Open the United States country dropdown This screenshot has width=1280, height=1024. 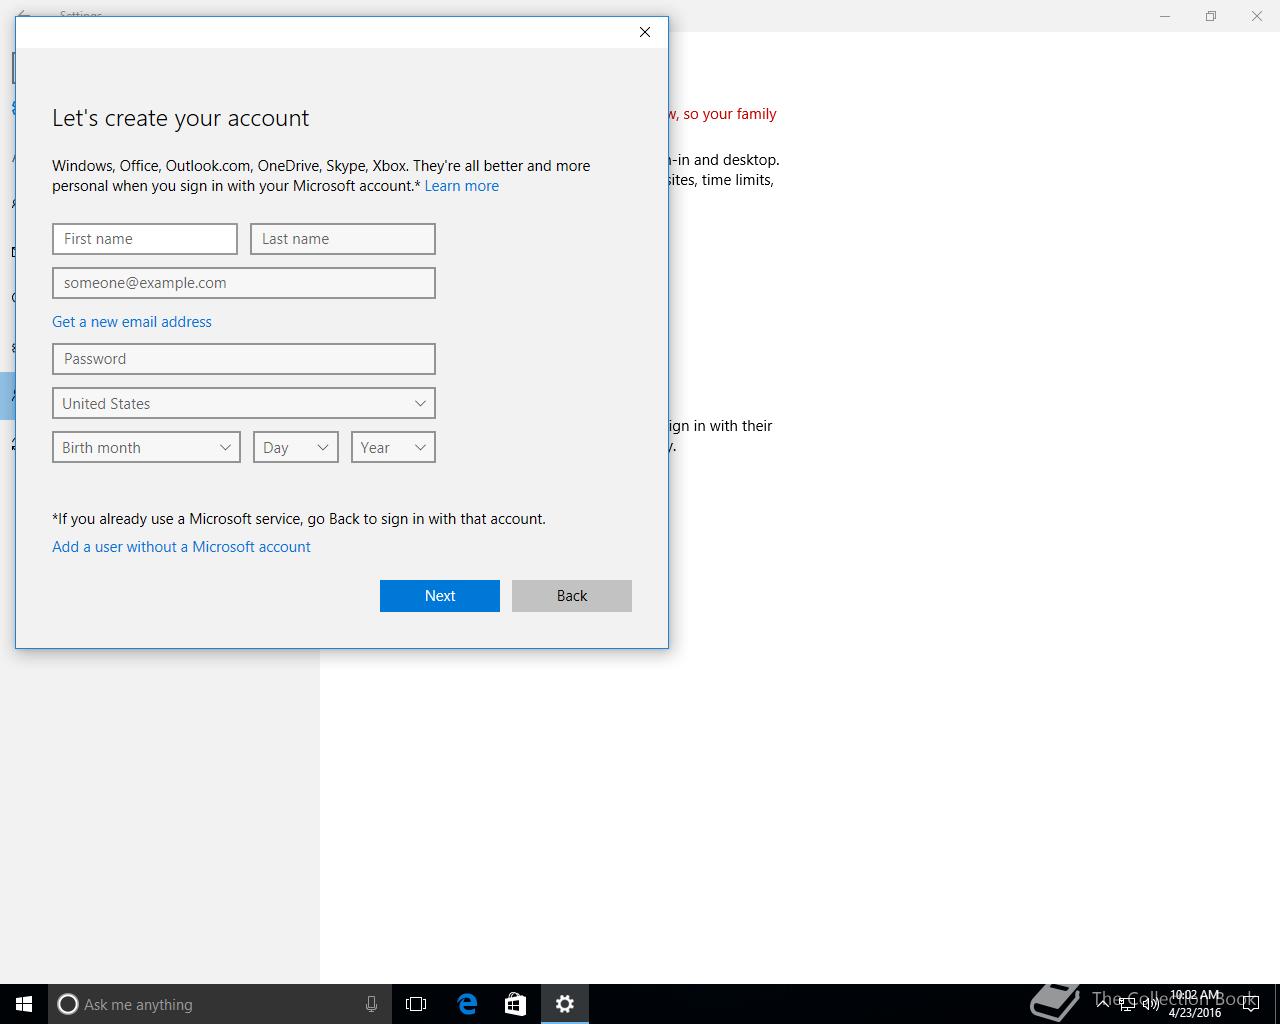click(244, 403)
